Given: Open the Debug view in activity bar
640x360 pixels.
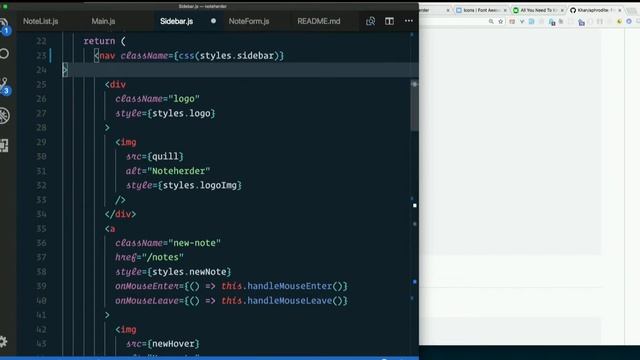Looking at the screenshot, I should pyautogui.click(x=4, y=116).
